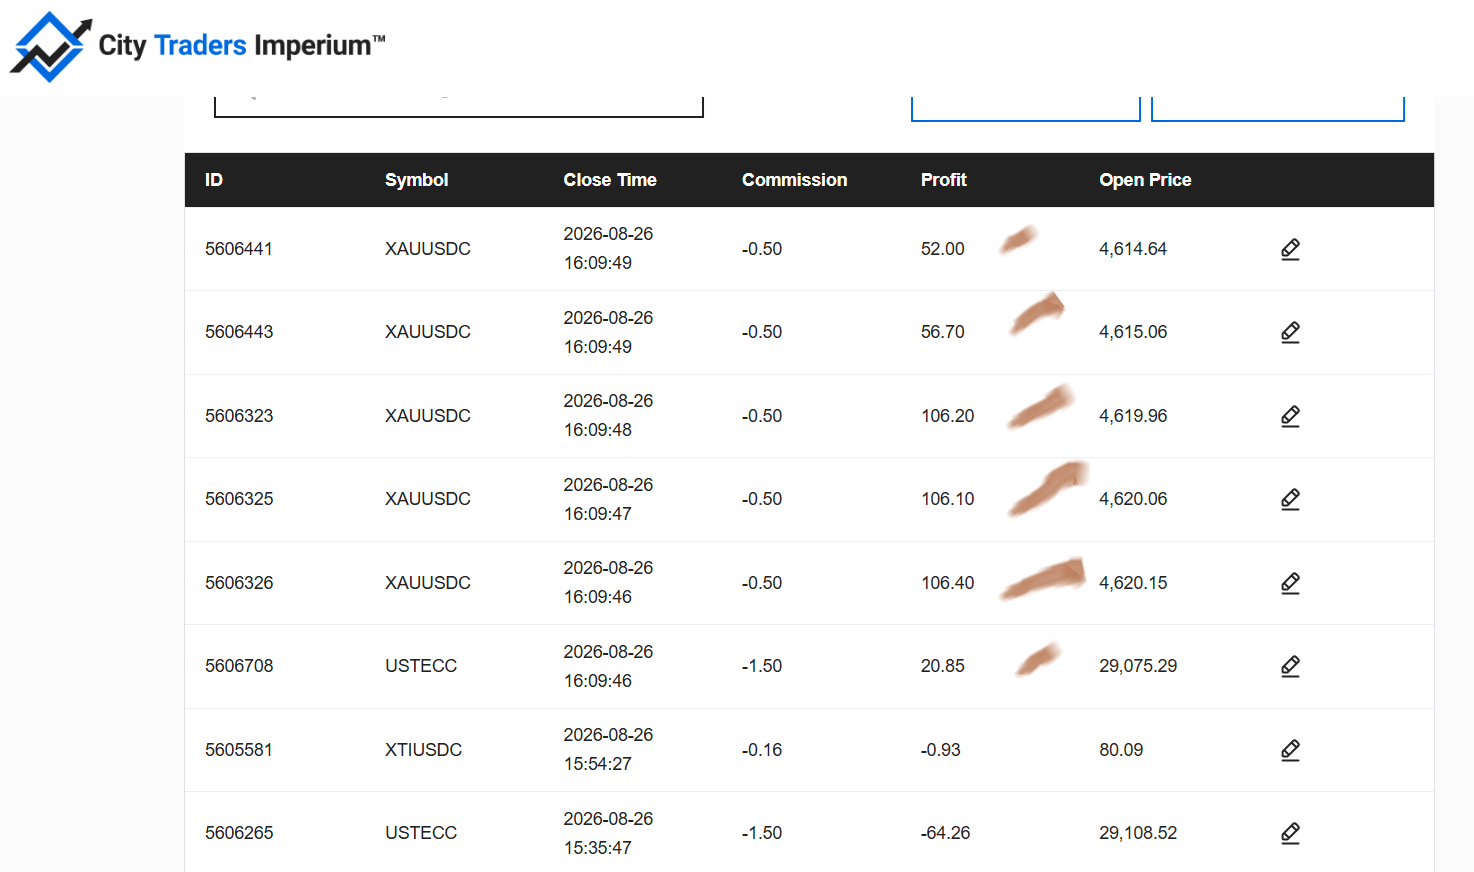This screenshot has width=1474, height=872.
Task: Click open price 4,615.06
Action: (1133, 332)
